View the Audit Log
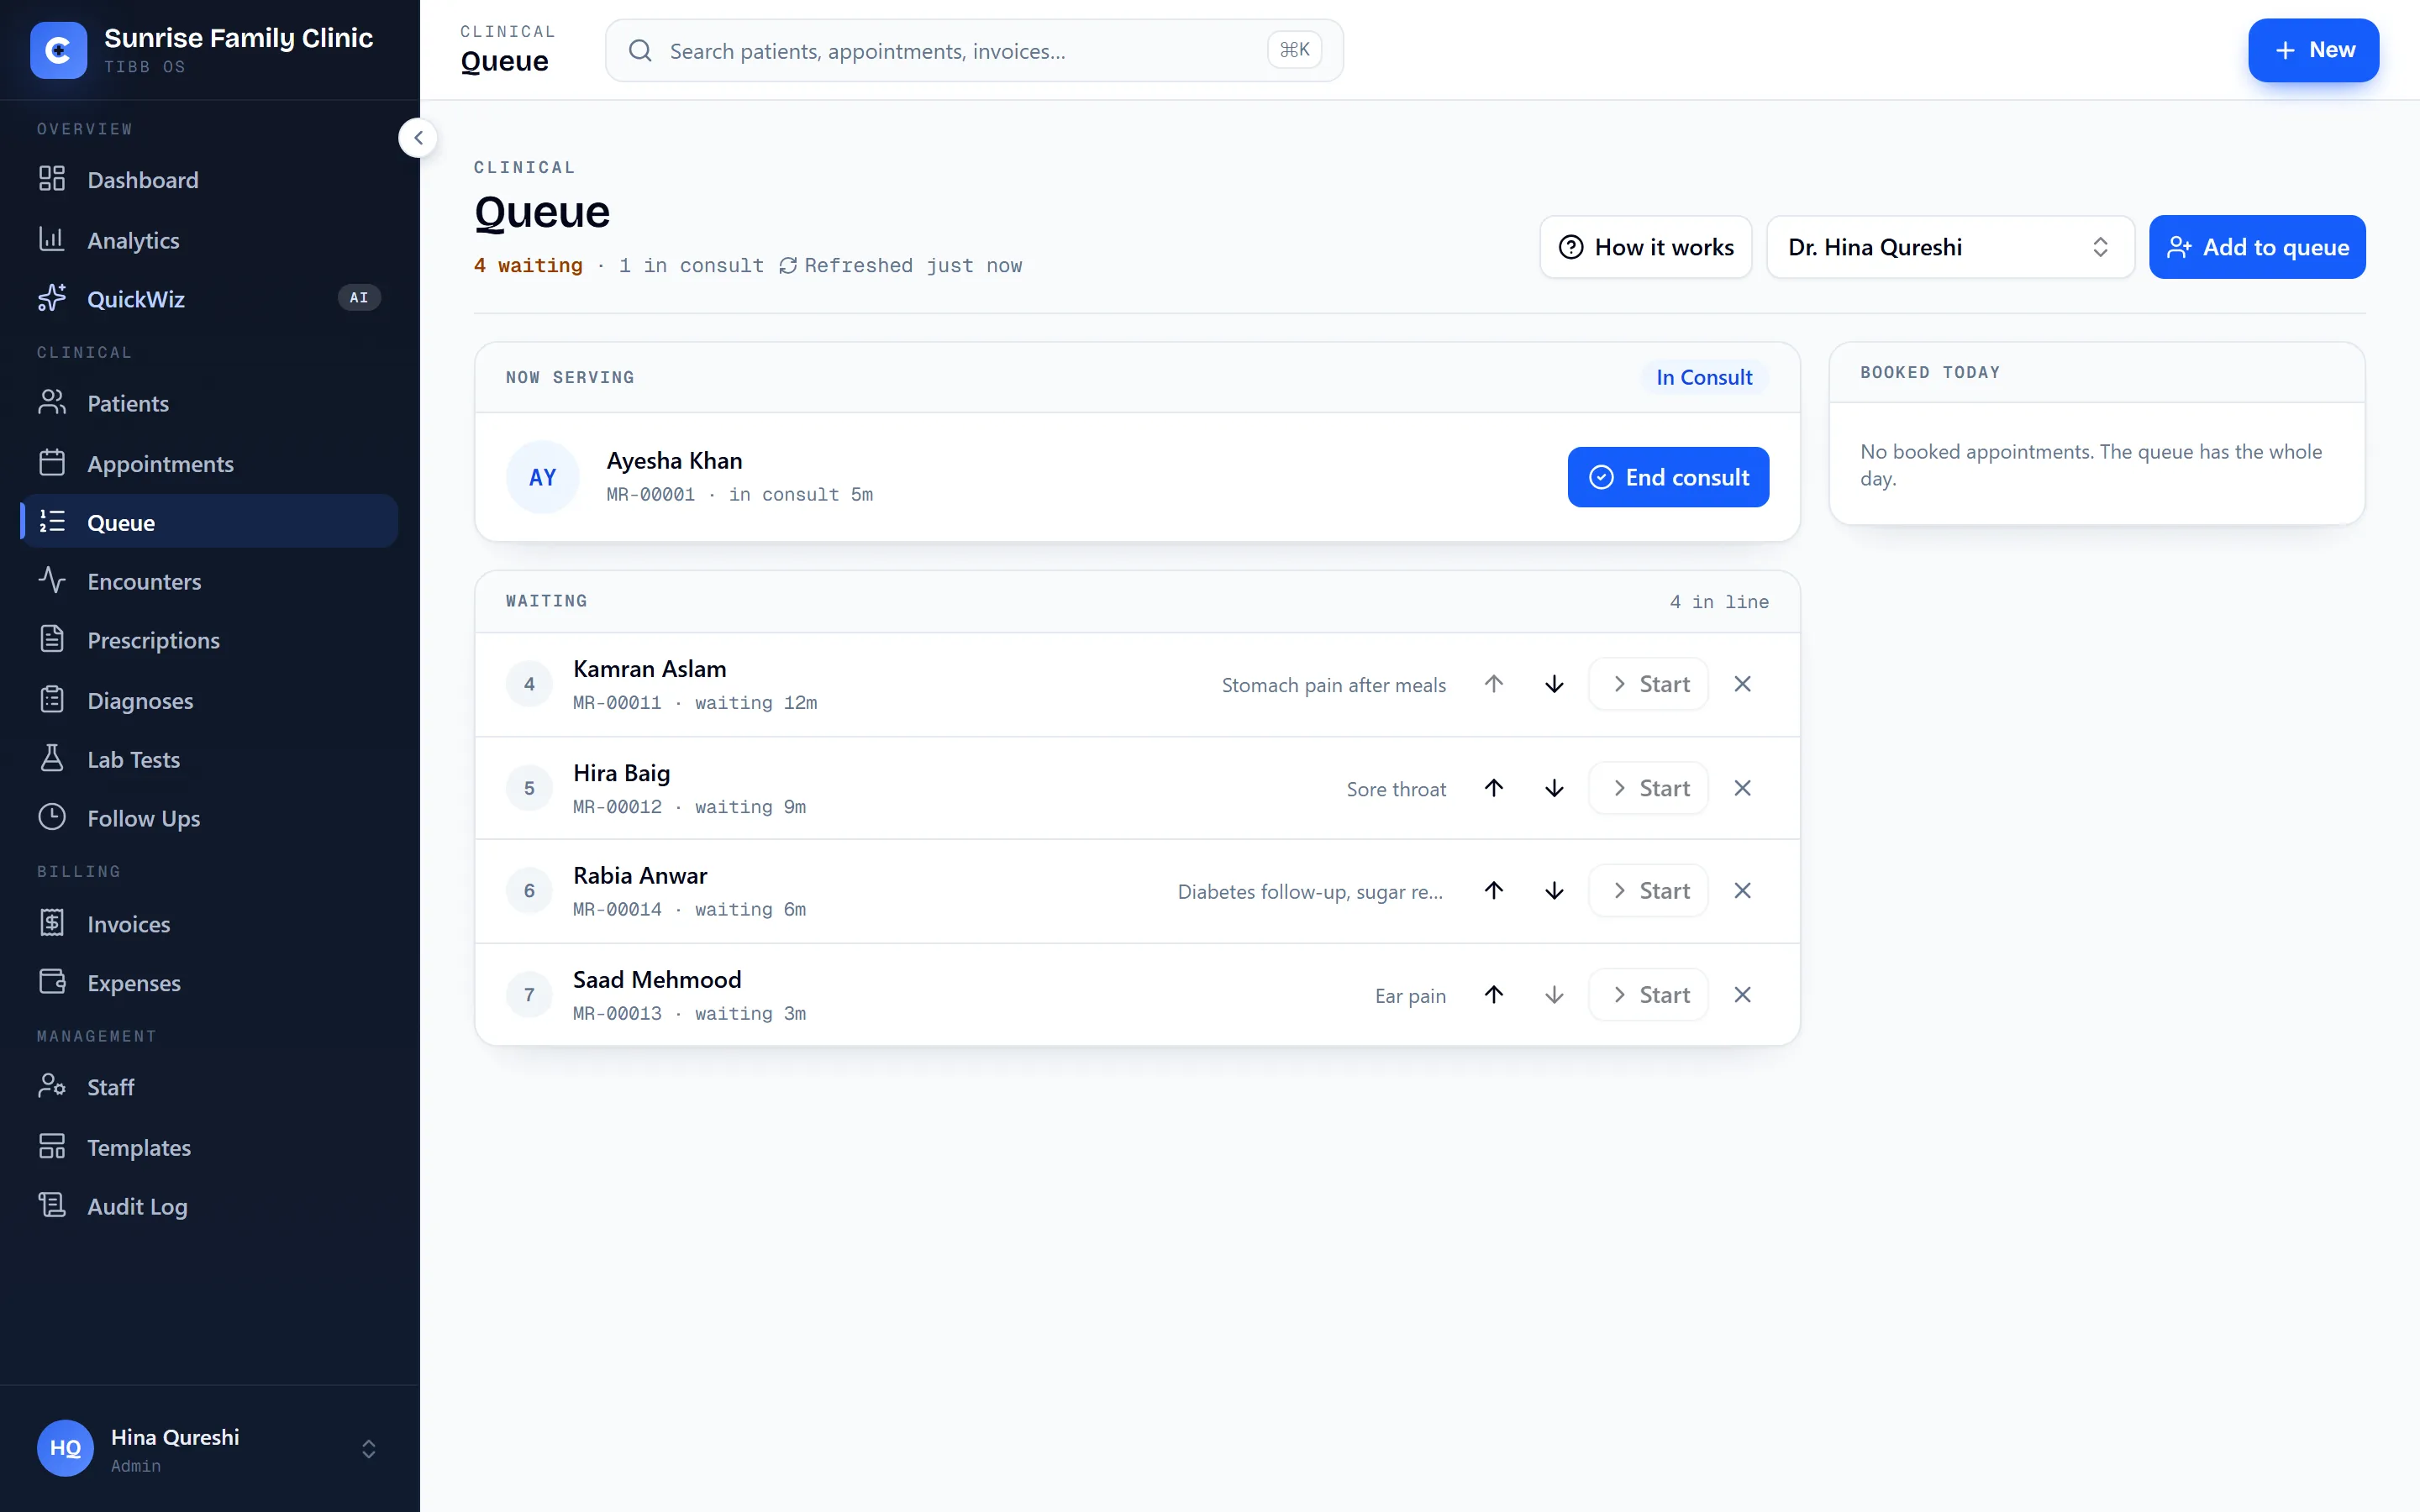The height and width of the screenshot is (1512, 2420). pyautogui.click(x=209, y=1206)
